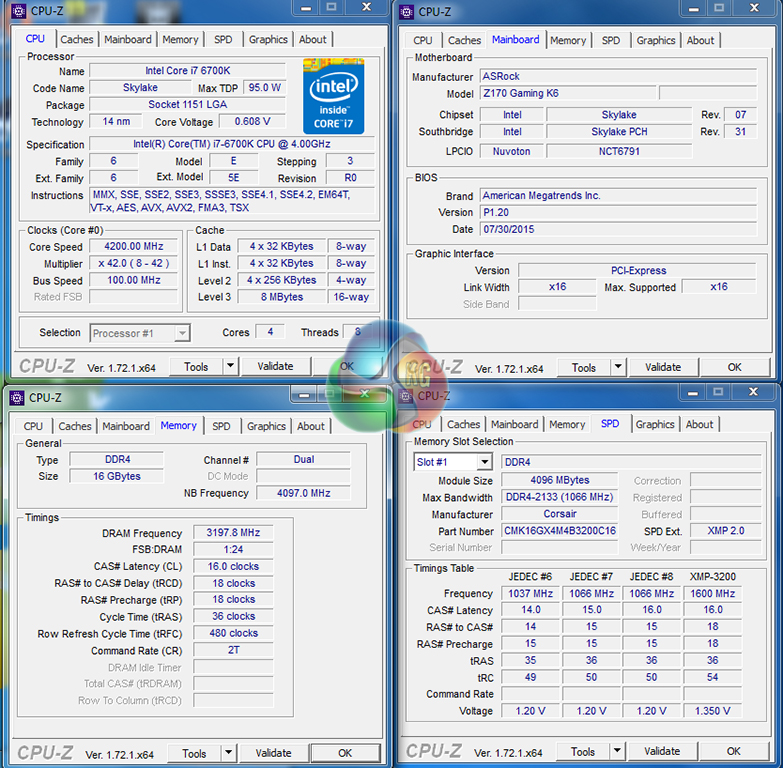Viewport: 783px width, 768px height.
Task: Maximize the SPD tab CPU-Z window
Action: tap(719, 391)
